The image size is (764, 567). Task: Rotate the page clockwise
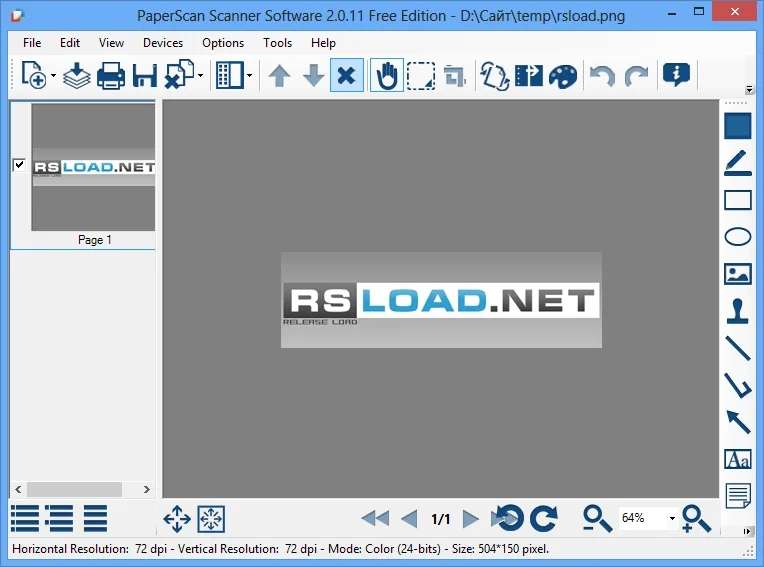coord(543,518)
